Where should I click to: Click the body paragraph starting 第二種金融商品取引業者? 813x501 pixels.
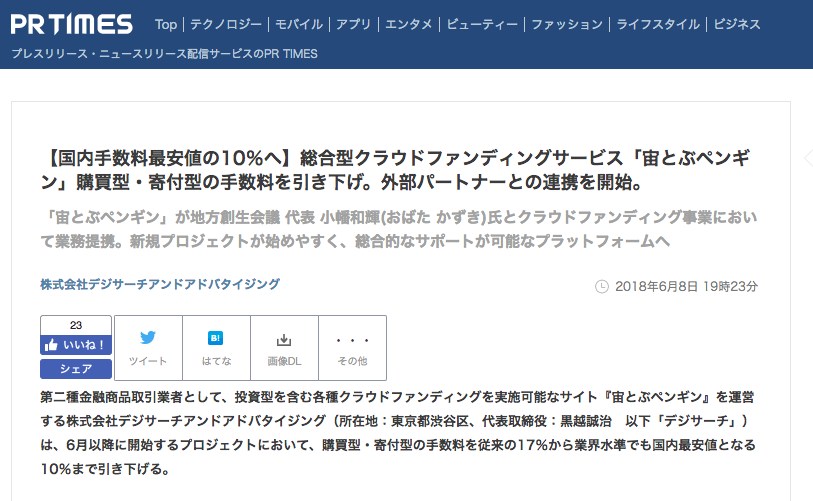pyautogui.click(x=398, y=433)
